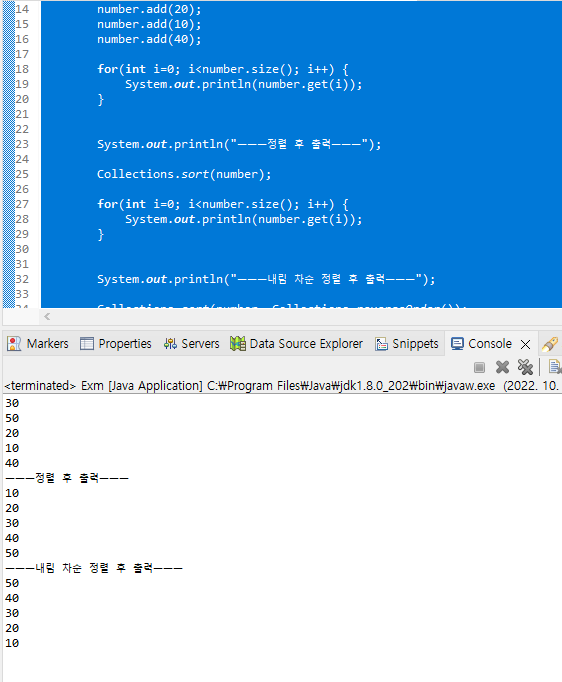The image size is (562, 682).
Task: Click line number 15 in the gutter
Action: point(22,24)
